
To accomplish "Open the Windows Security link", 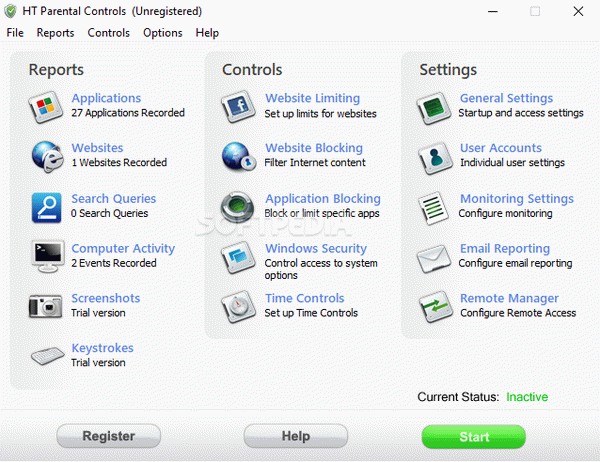I will point(316,249).
